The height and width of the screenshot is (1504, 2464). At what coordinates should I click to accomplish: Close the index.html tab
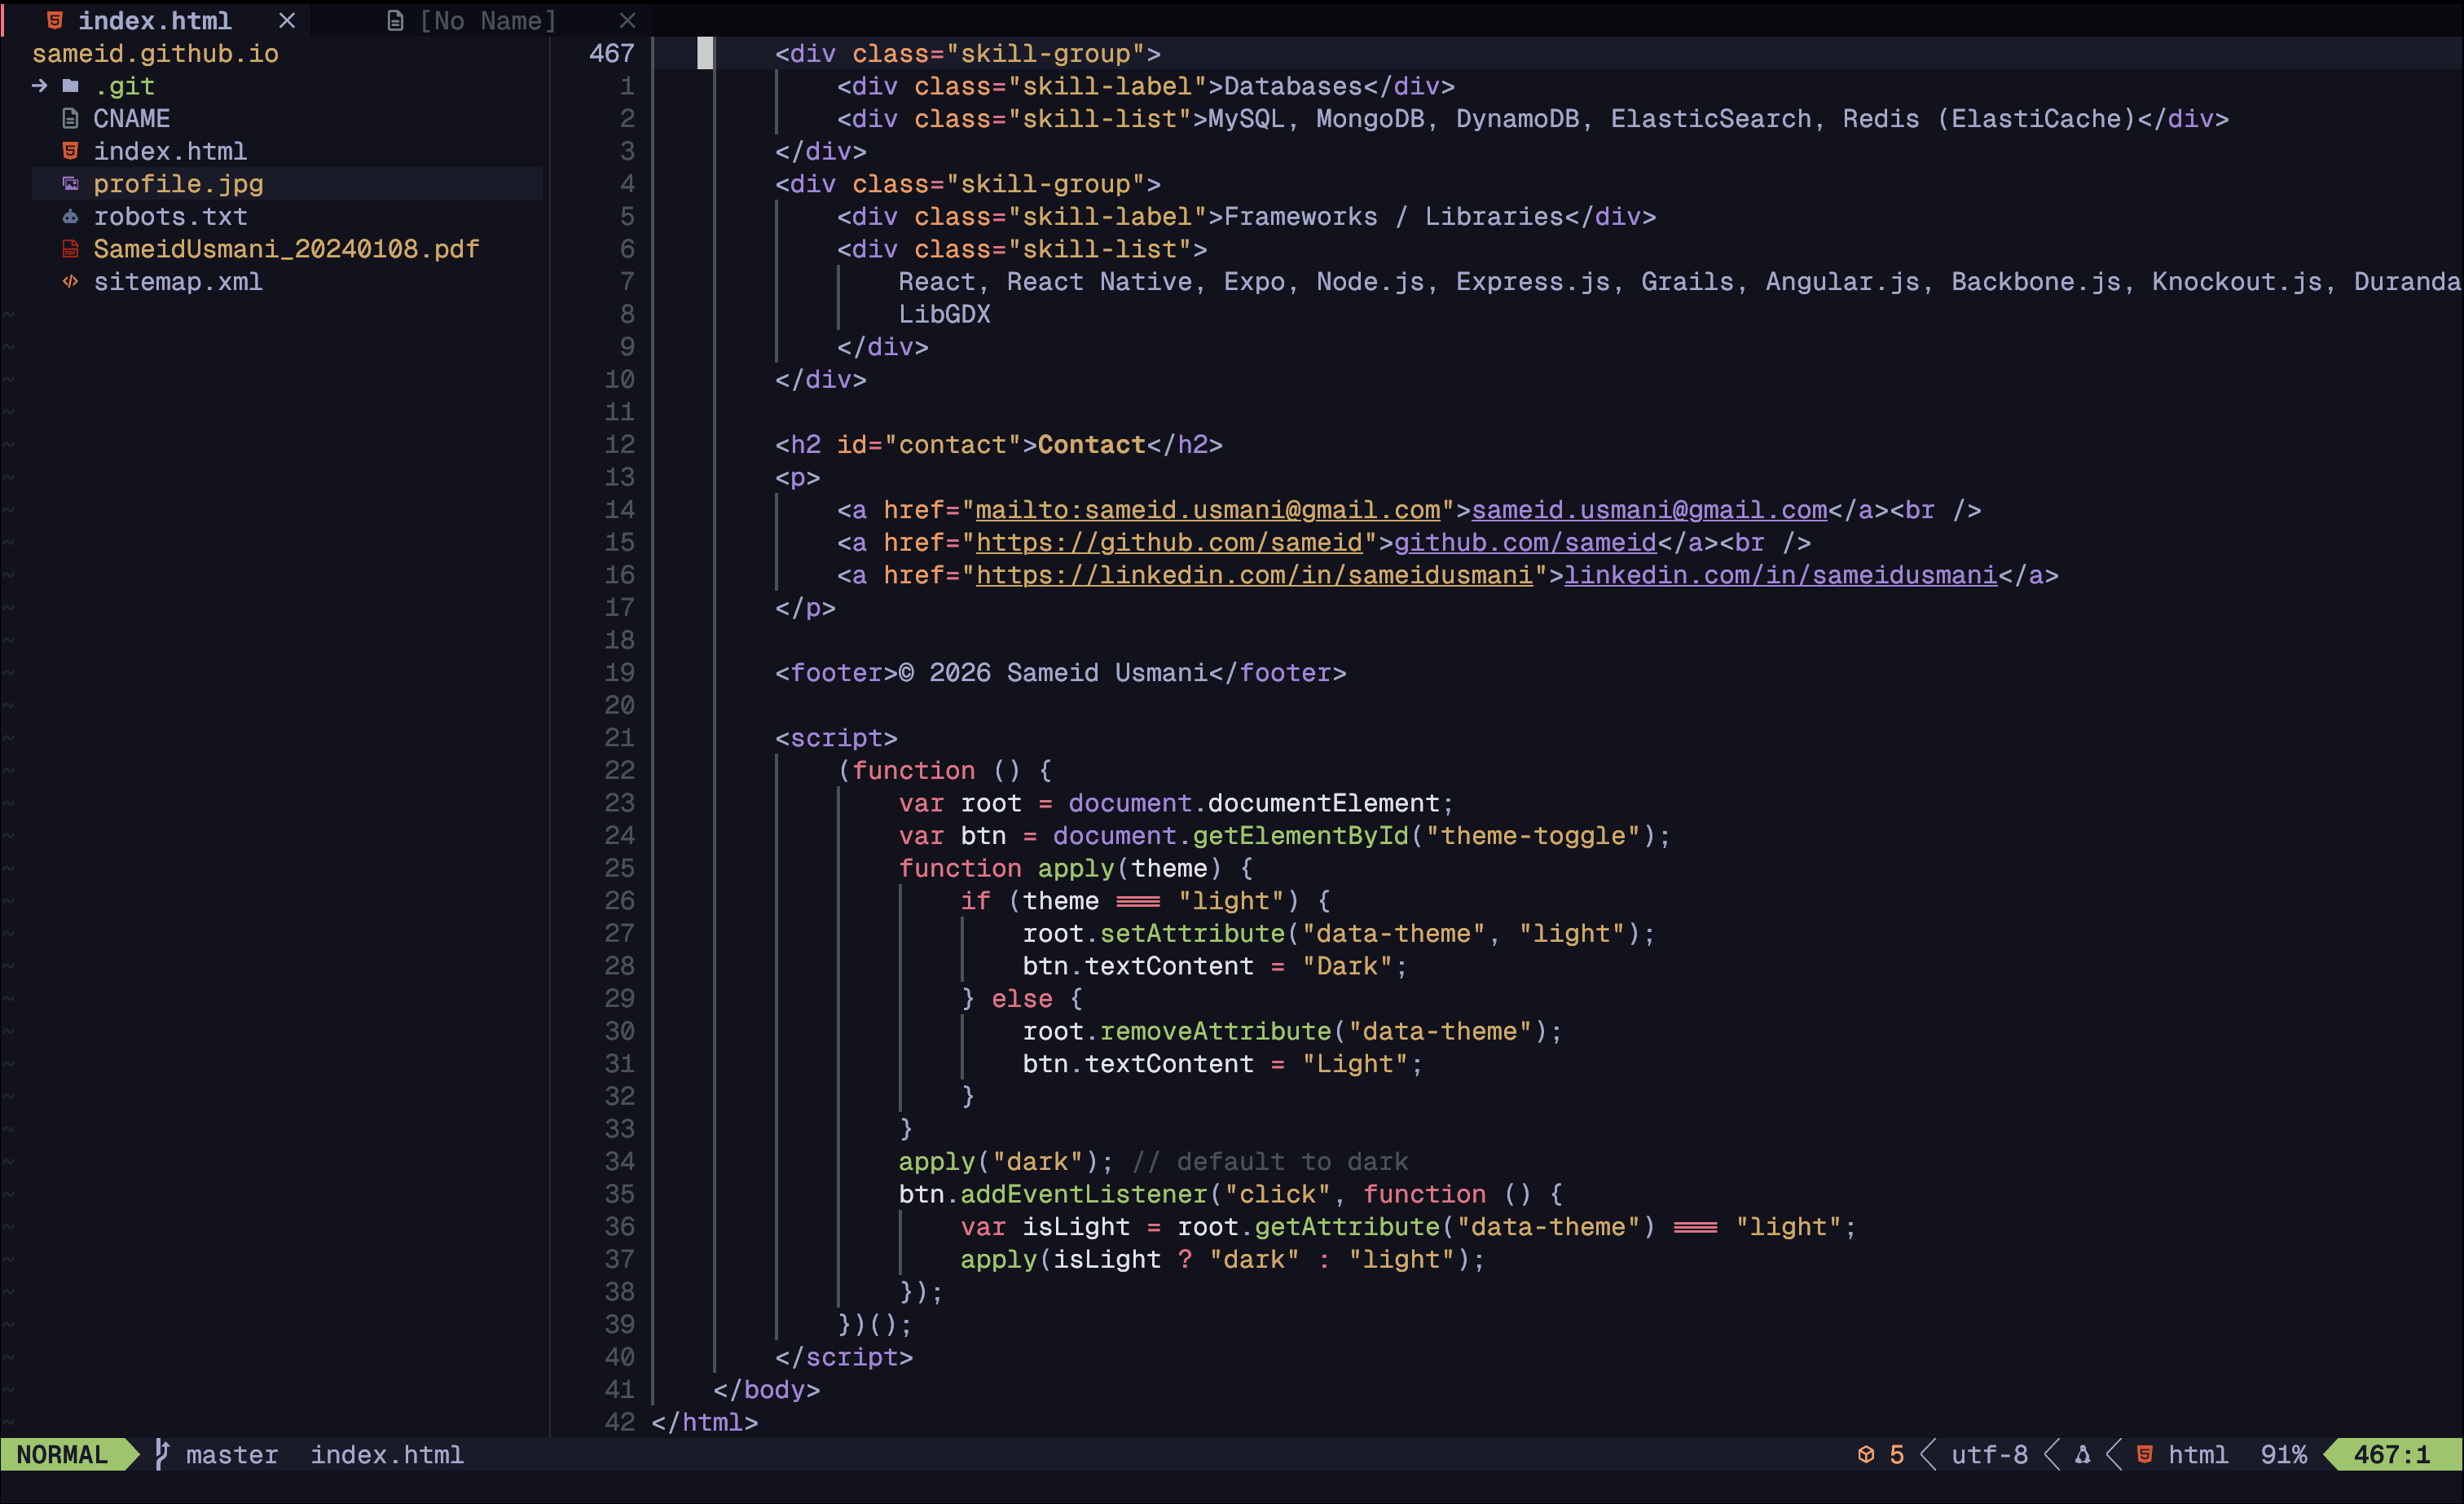pyautogui.click(x=287, y=20)
